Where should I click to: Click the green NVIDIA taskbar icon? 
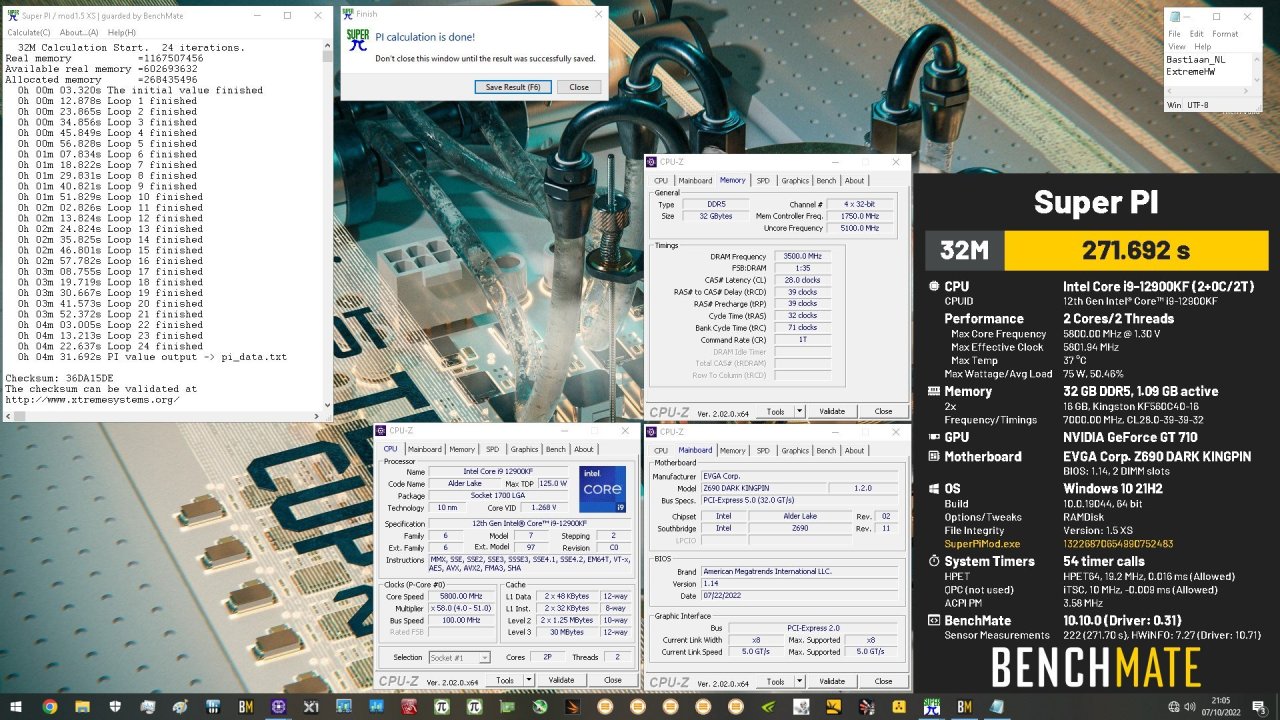point(768,707)
